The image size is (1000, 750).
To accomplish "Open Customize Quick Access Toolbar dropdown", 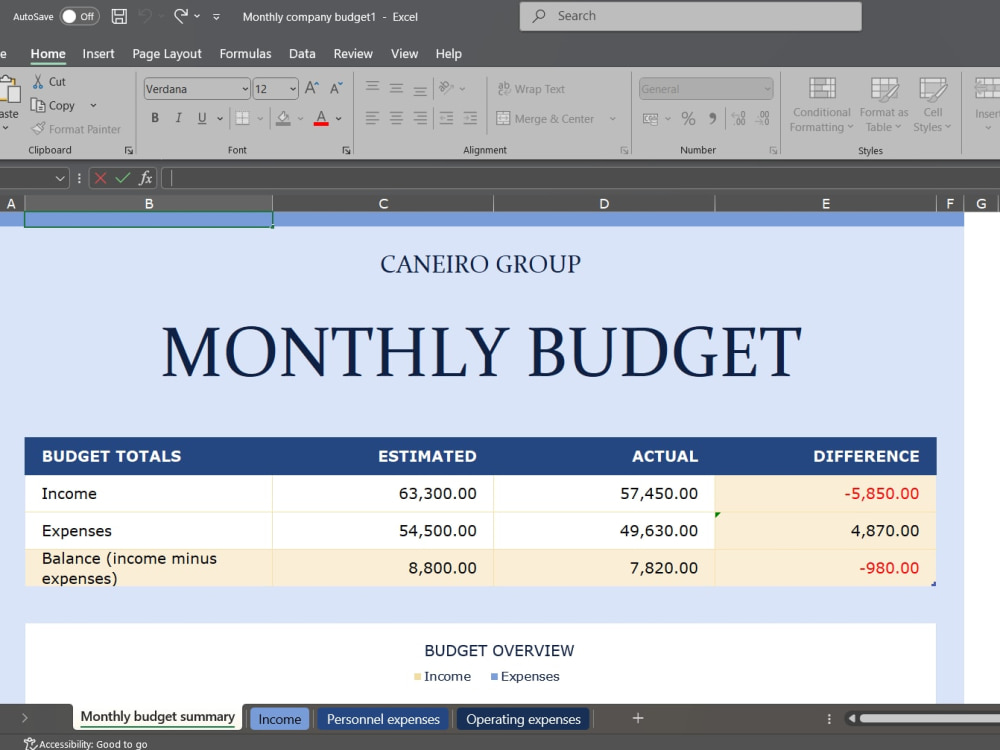I will point(216,17).
